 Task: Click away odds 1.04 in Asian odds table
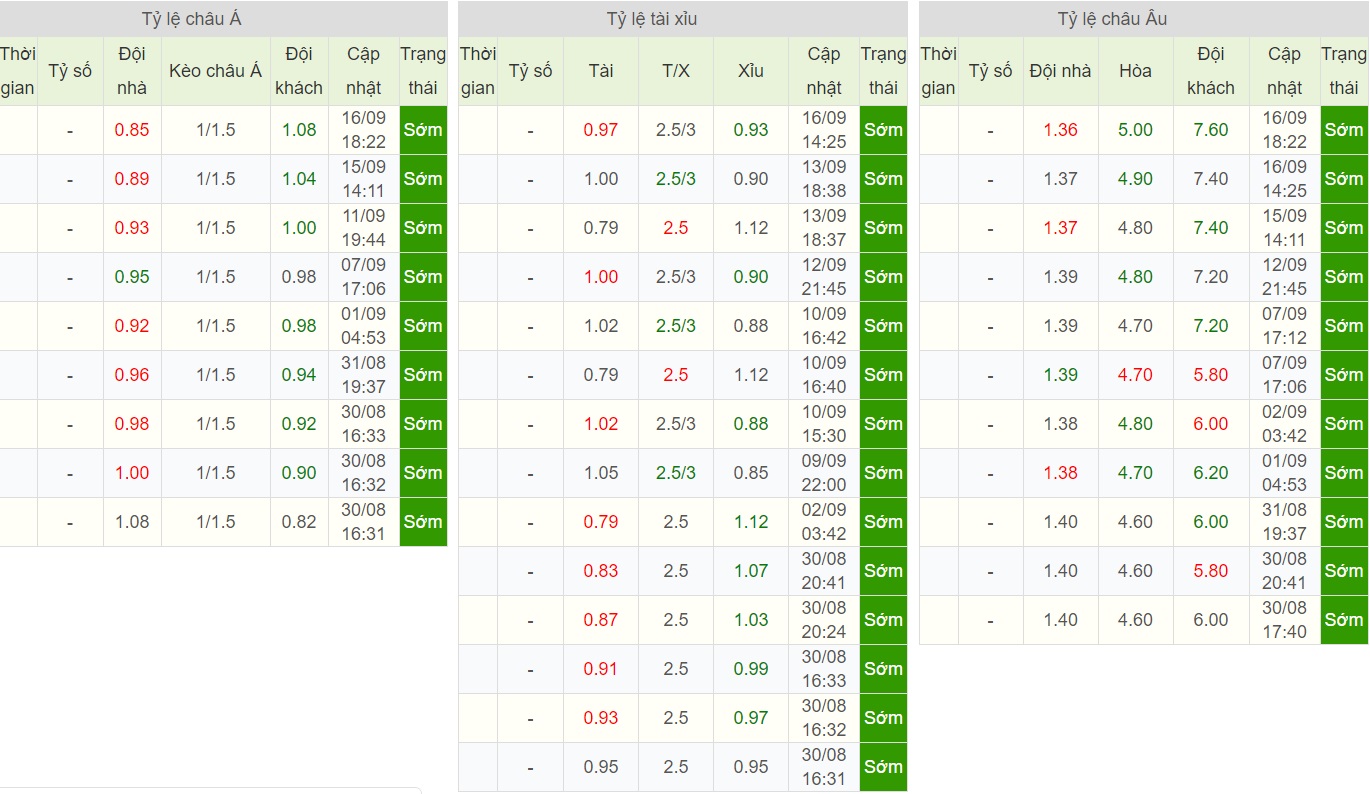299,179
